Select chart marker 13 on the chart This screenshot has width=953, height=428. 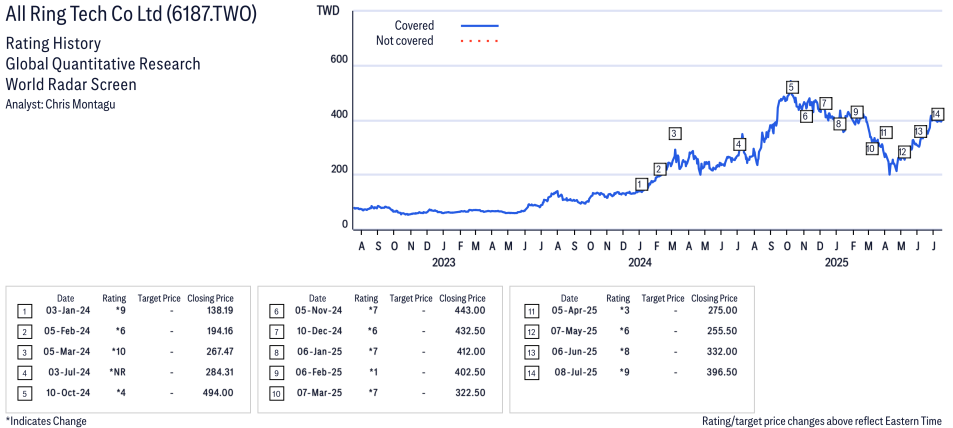tap(919, 132)
